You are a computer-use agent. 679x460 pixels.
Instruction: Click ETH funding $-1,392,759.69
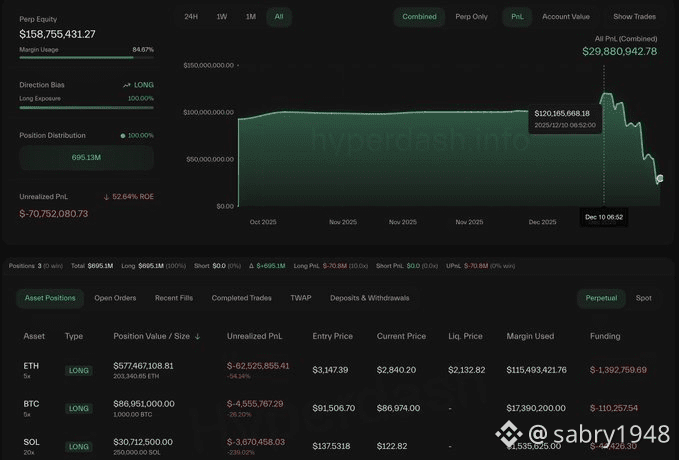tap(618, 370)
